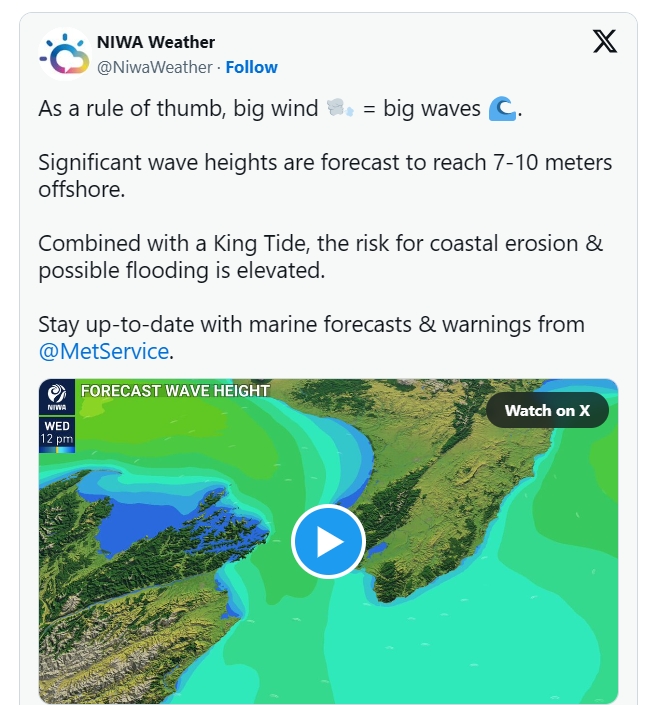
Task: Play the forecast wave height video
Action: coord(328,541)
